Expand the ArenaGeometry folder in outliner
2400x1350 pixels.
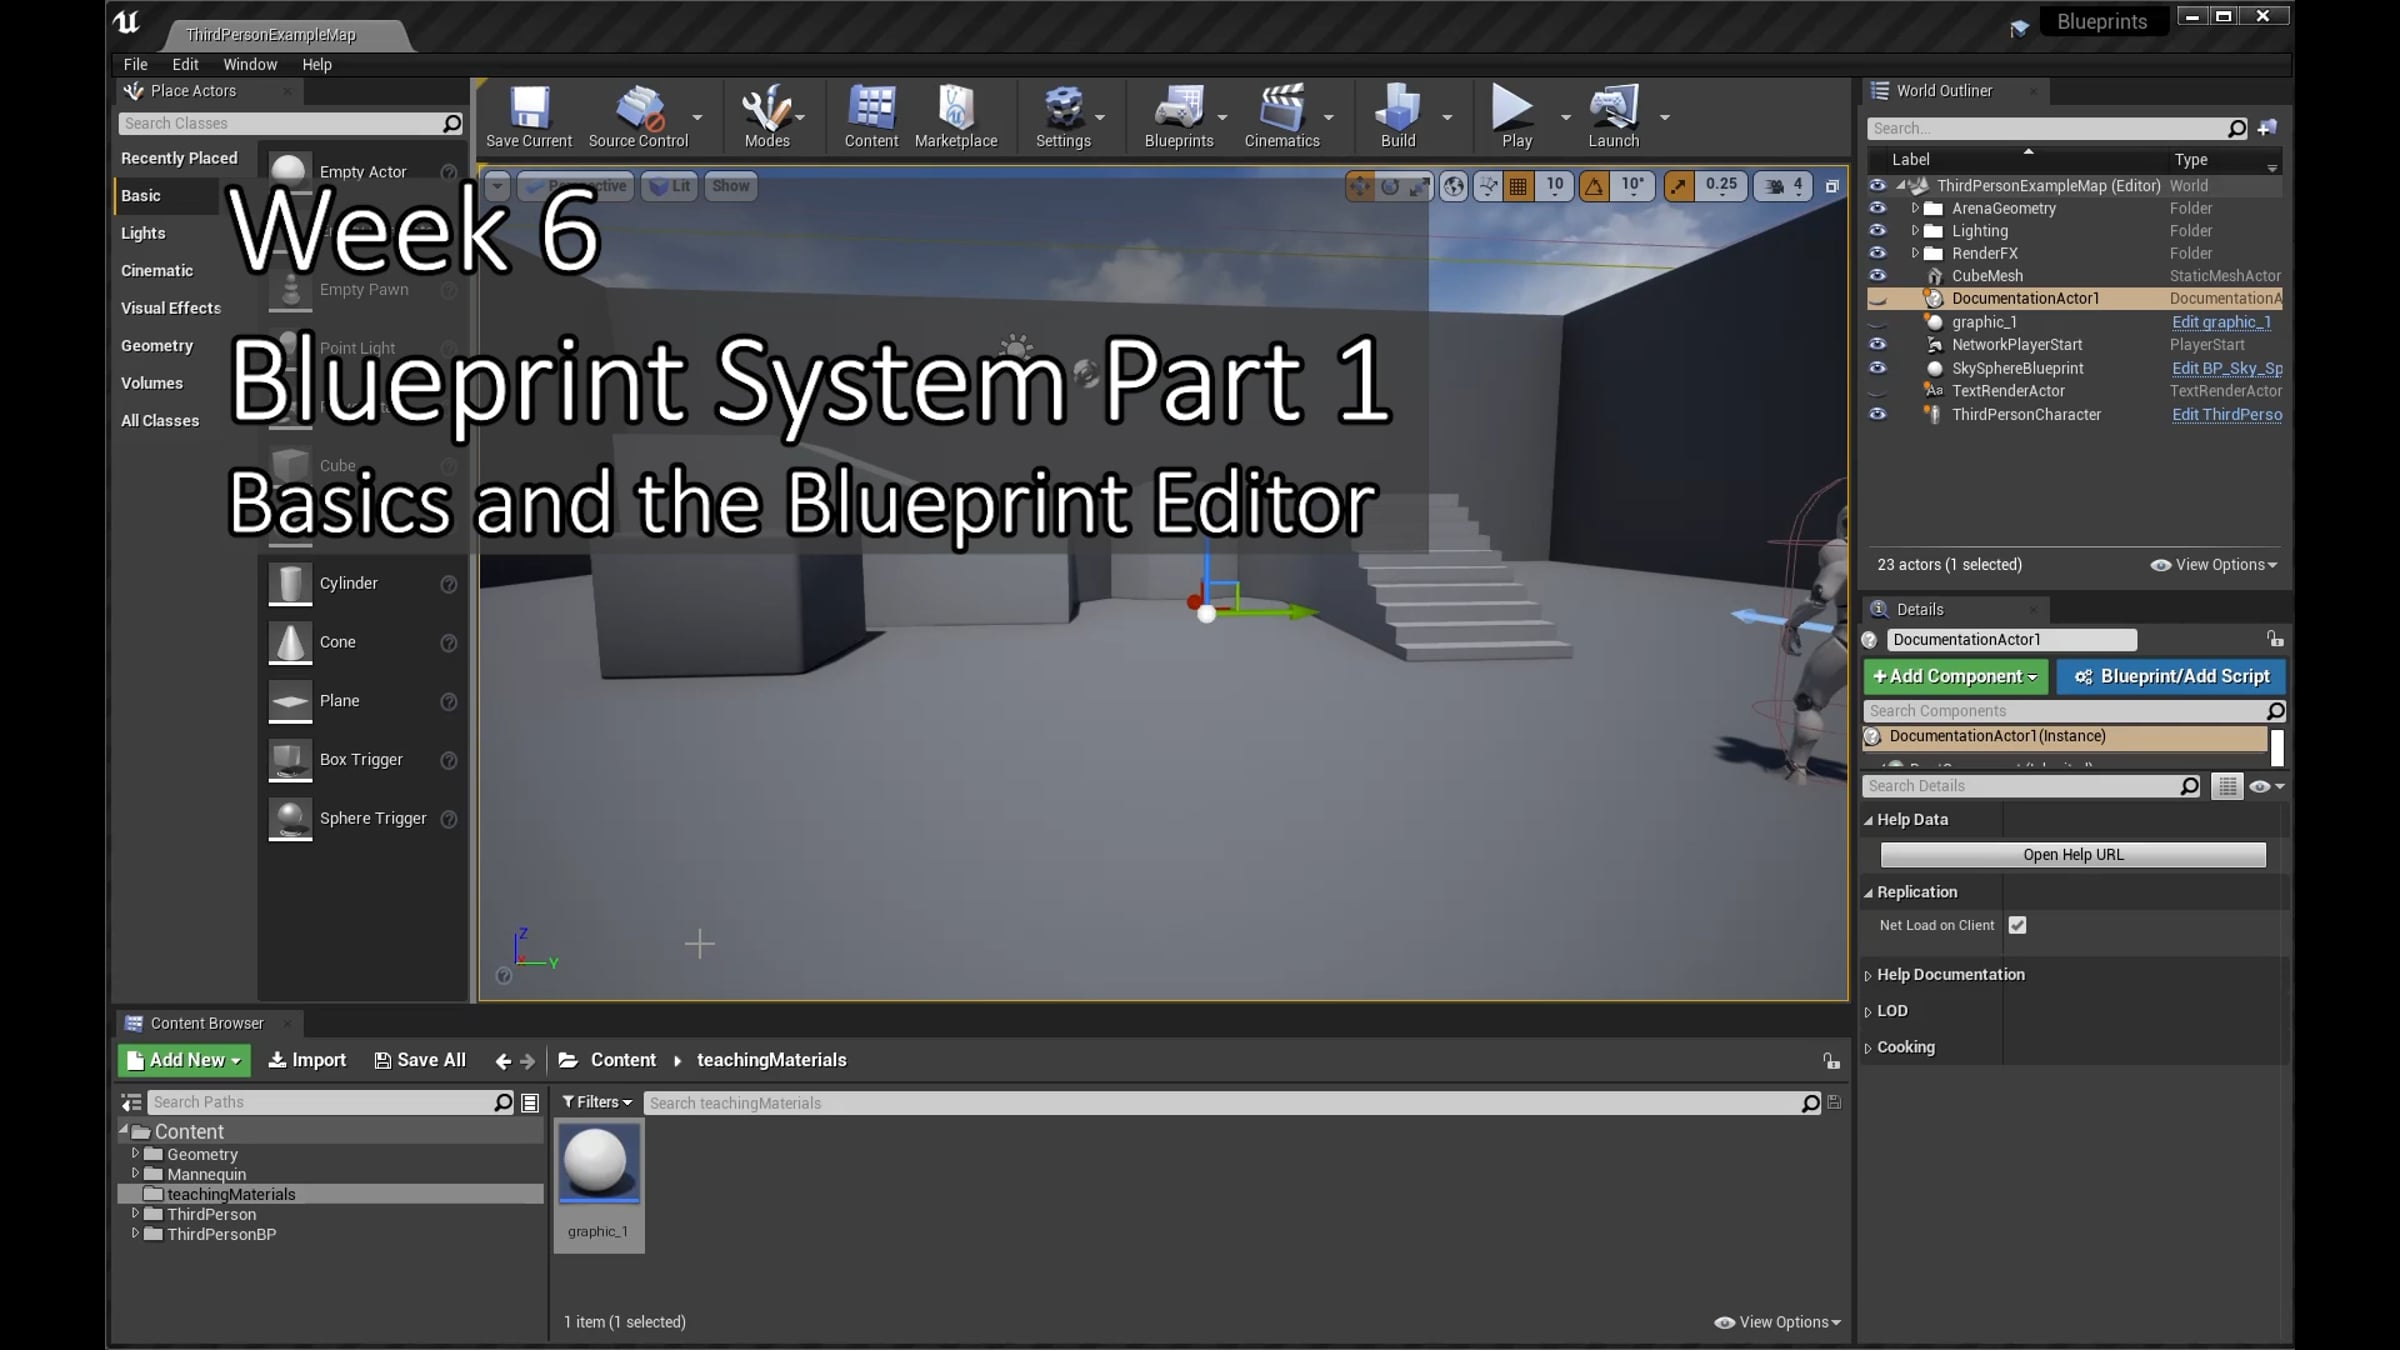tap(1914, 208)
